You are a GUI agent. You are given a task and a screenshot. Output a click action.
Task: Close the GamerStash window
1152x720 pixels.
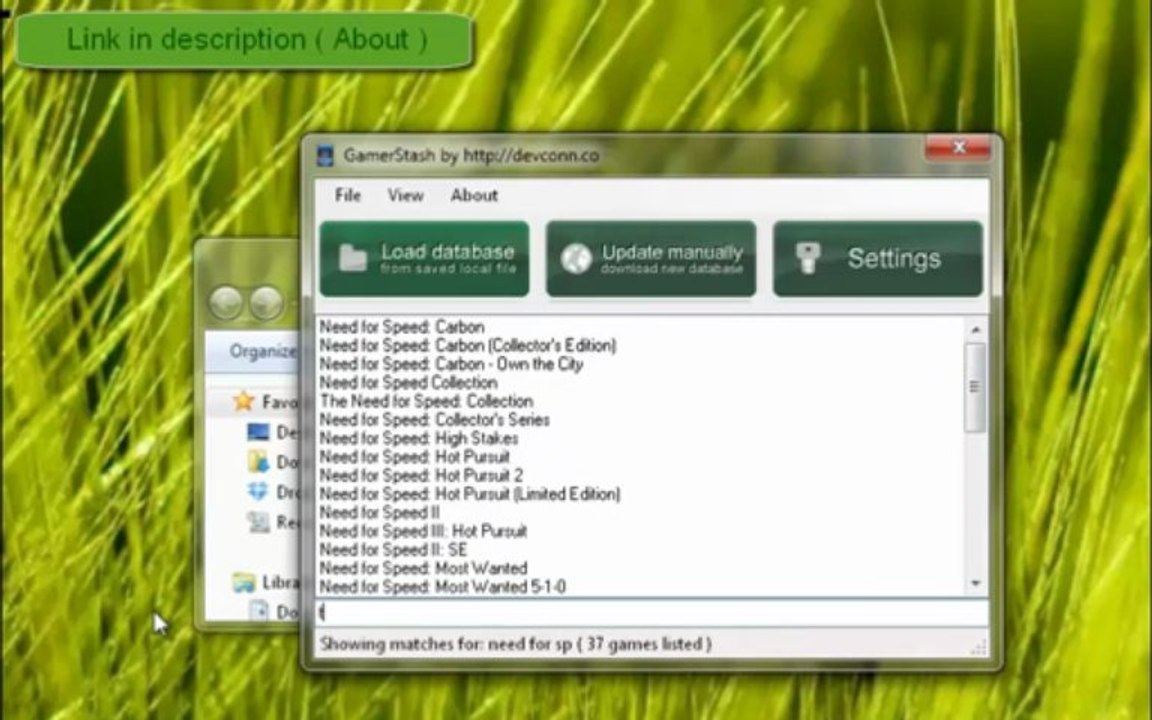pyautogui.click(x=958, y=148)
